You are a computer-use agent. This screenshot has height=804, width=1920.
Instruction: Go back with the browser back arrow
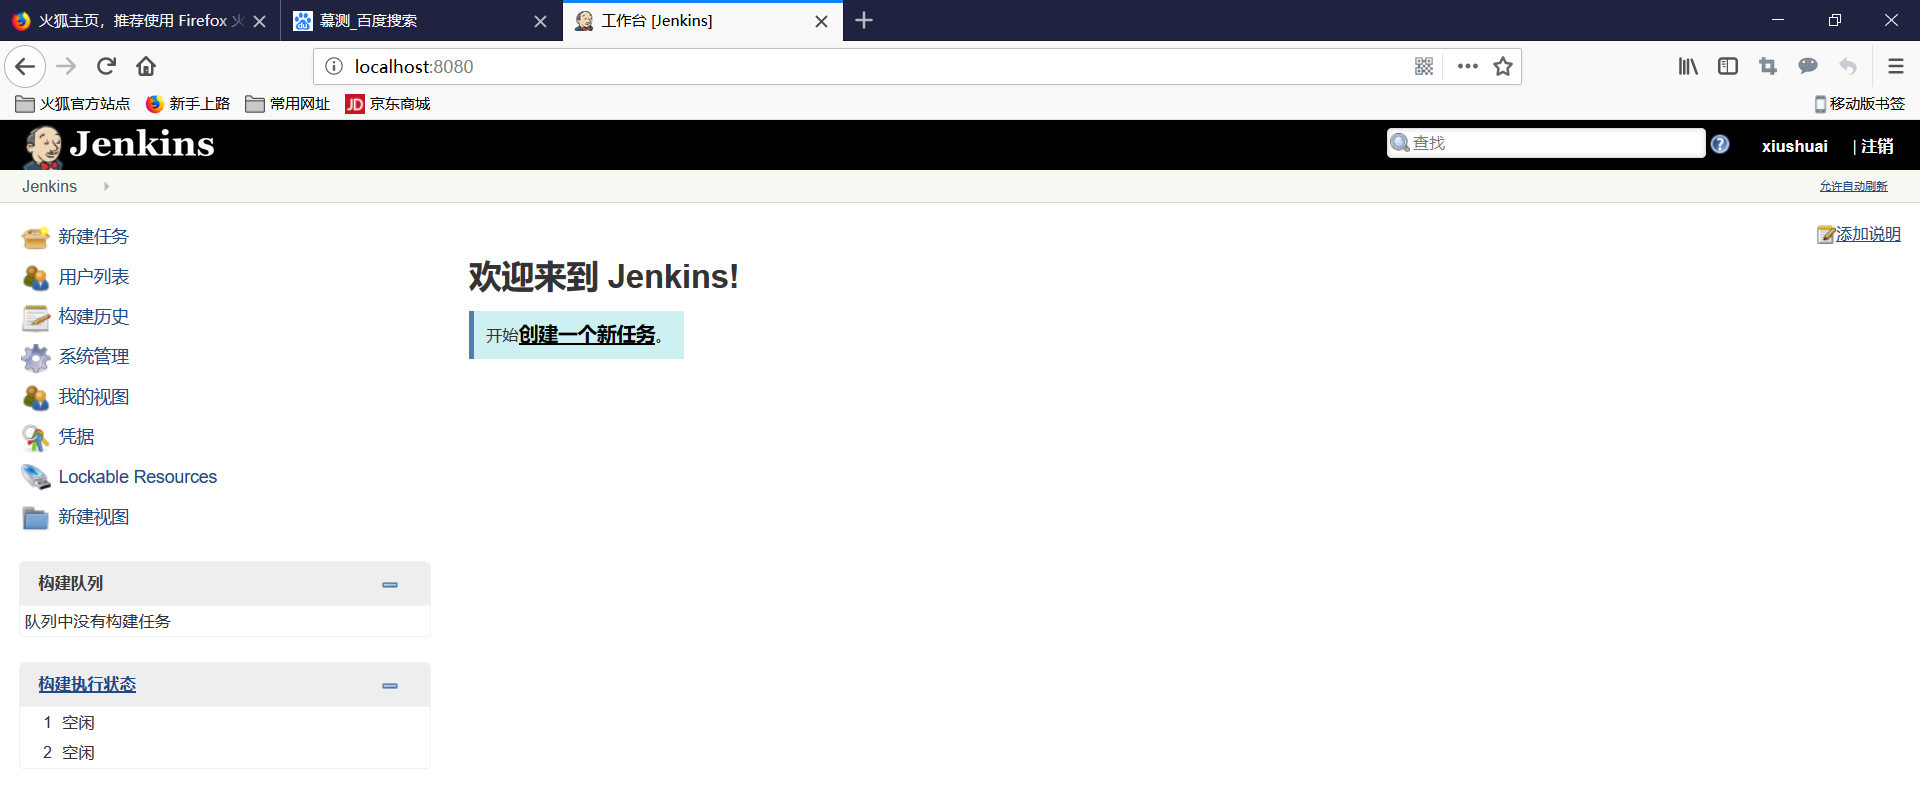pyautogui.click(x=25, y=66)
